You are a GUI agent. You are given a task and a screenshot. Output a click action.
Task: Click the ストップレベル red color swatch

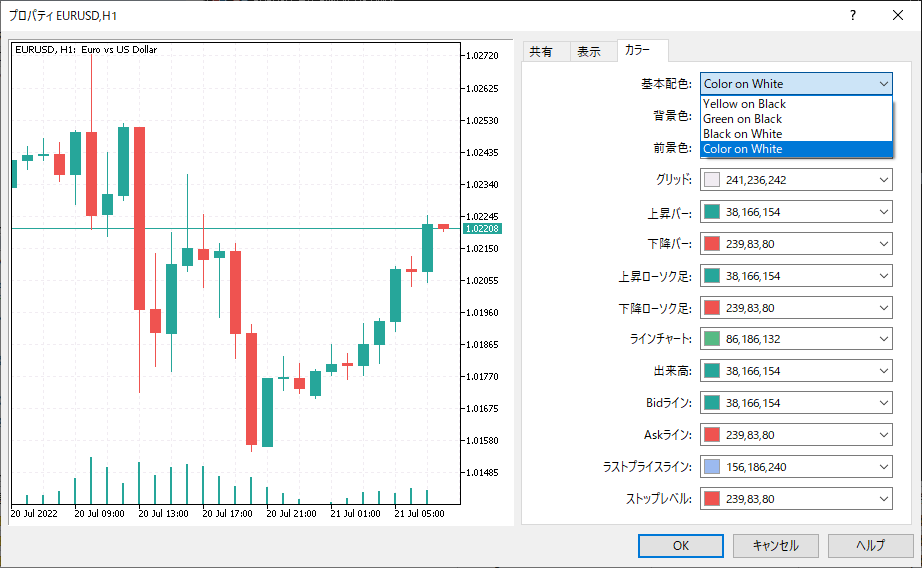(711, 499)
